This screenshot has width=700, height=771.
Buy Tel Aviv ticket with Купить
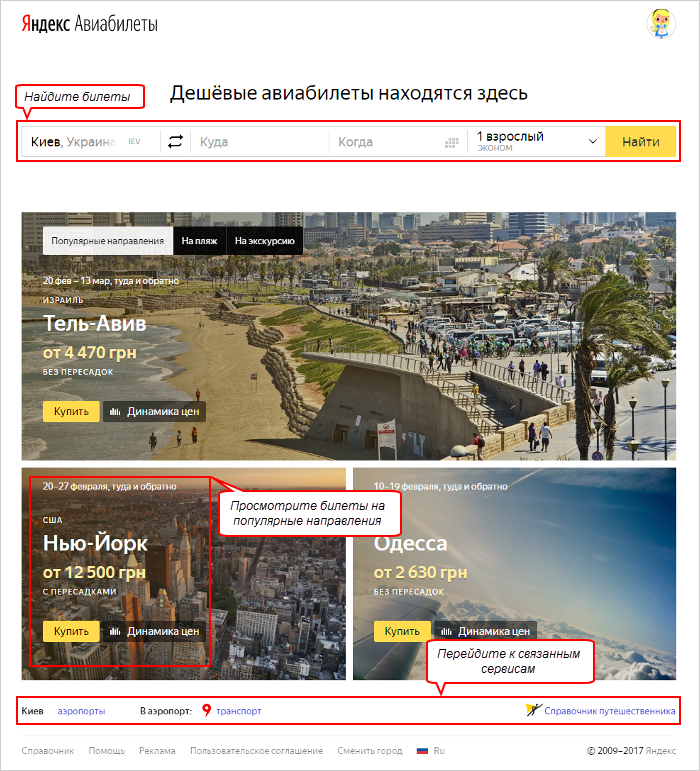pyautogui.click(x=71, y=411)
